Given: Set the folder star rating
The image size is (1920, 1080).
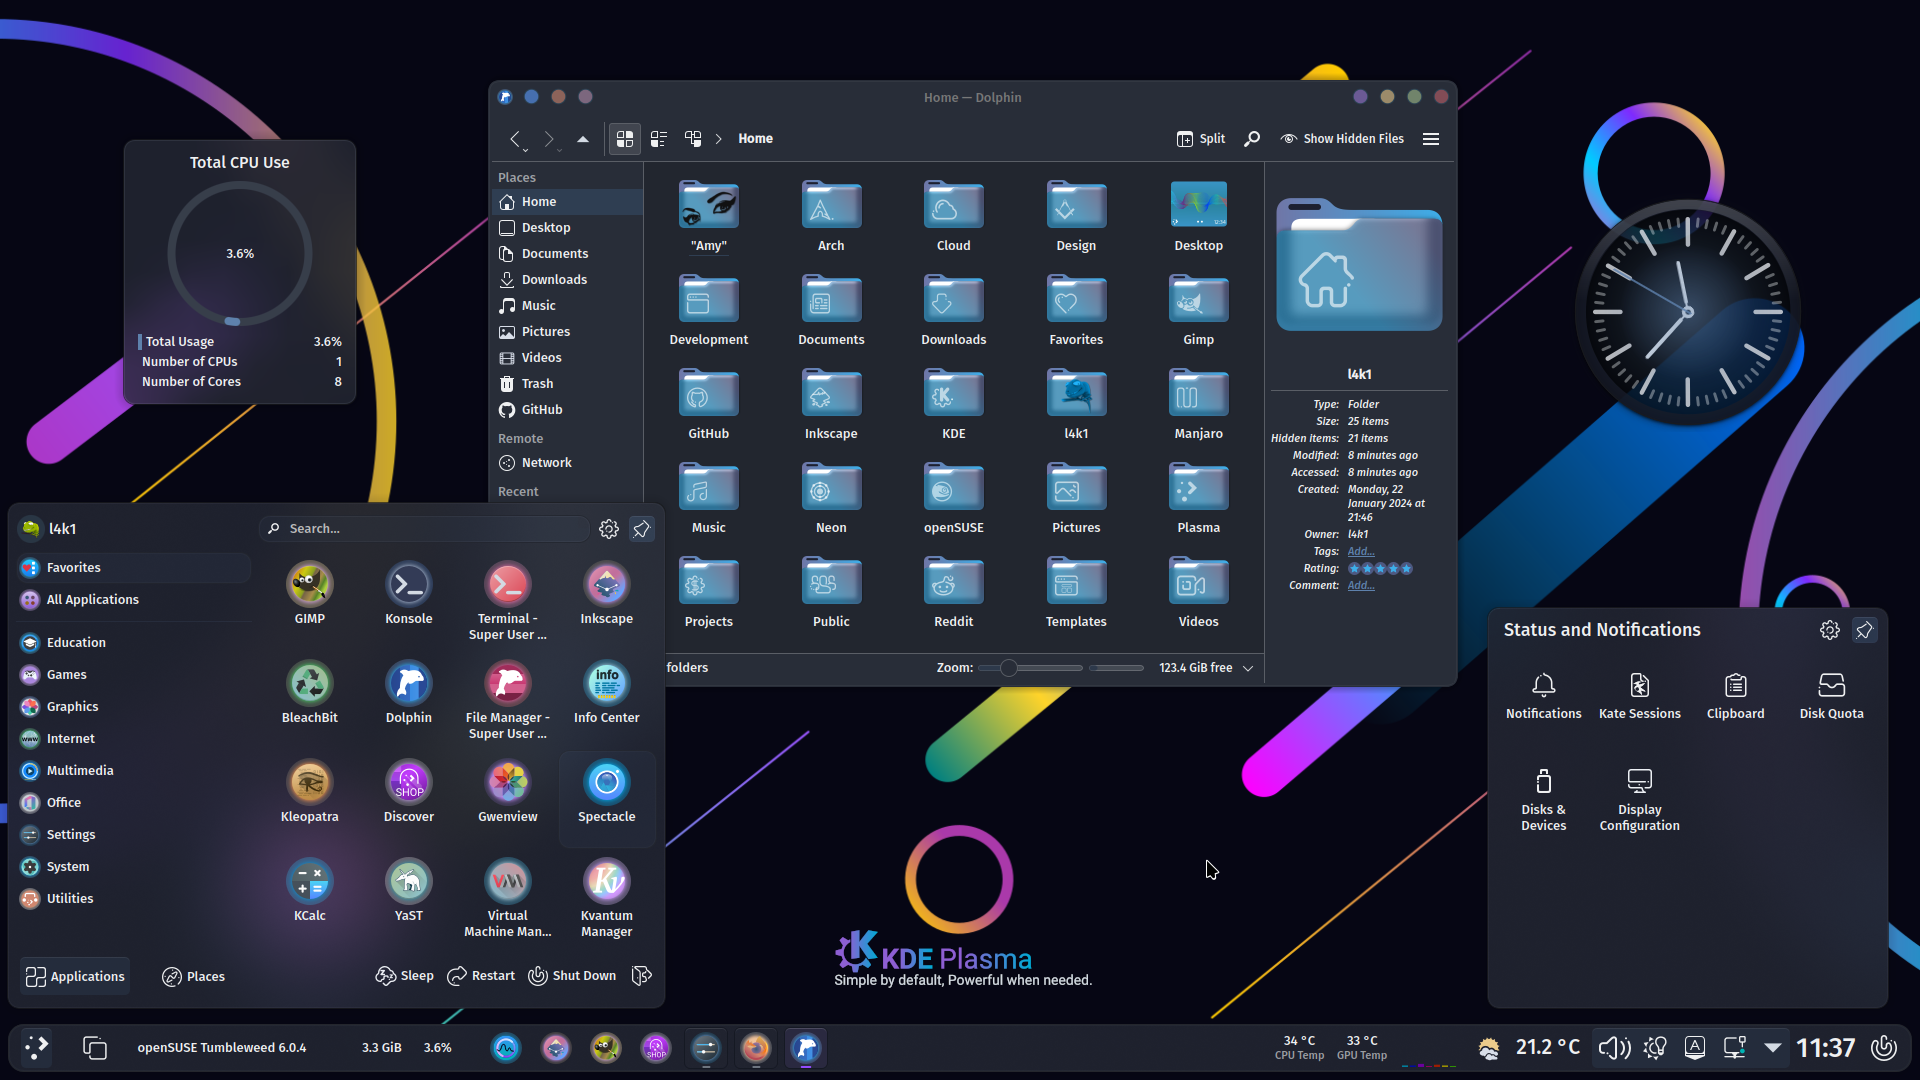Looking at the screenshot, I should click(1380, 568).
